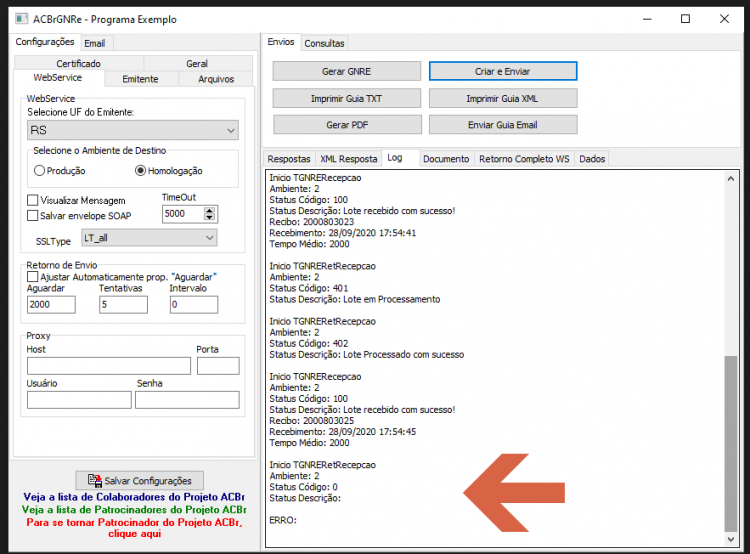
Task: Click the Gerar GNRE button
Action: pos(347,71)
